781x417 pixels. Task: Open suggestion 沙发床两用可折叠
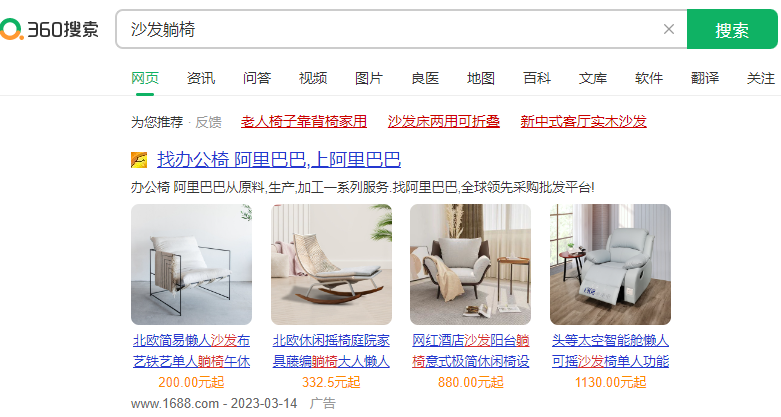pyautogui.click(x=443, y=121)
